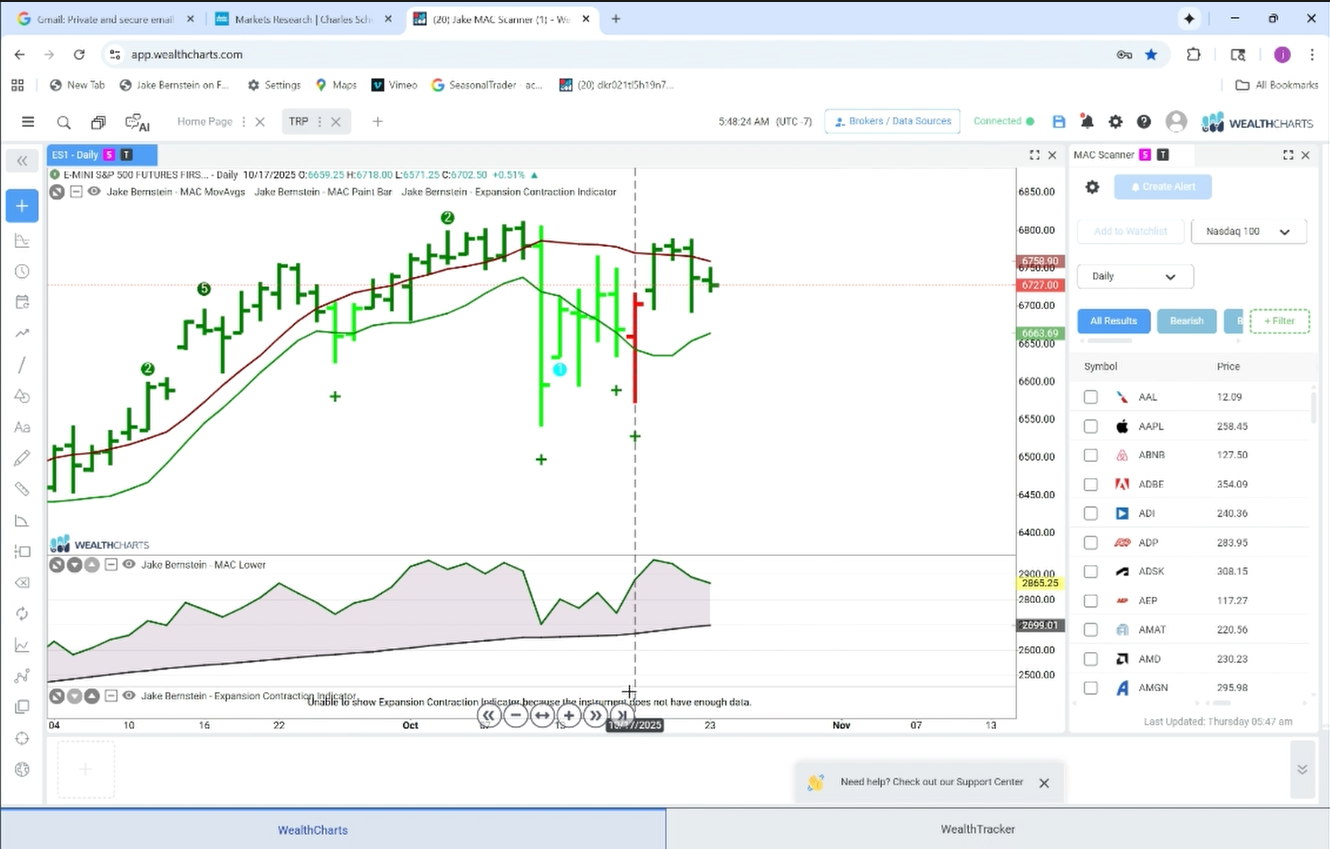This screenshot has width=1330, height=849.
Task: Check the AAPL row checkbox
Action: (1091, 426)
